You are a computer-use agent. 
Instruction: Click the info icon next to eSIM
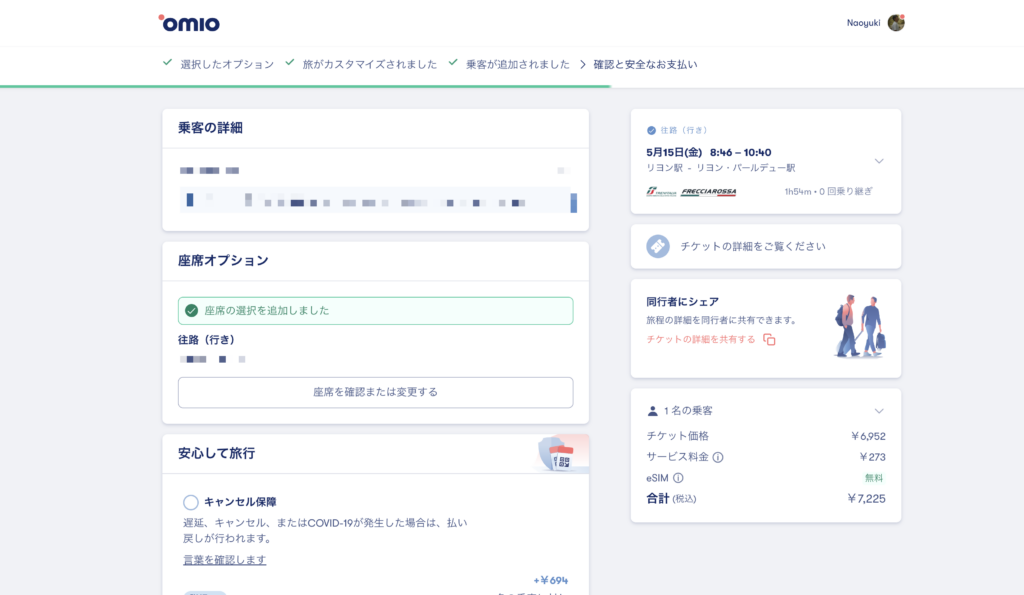pyautogui.click(x=679, y=478)
